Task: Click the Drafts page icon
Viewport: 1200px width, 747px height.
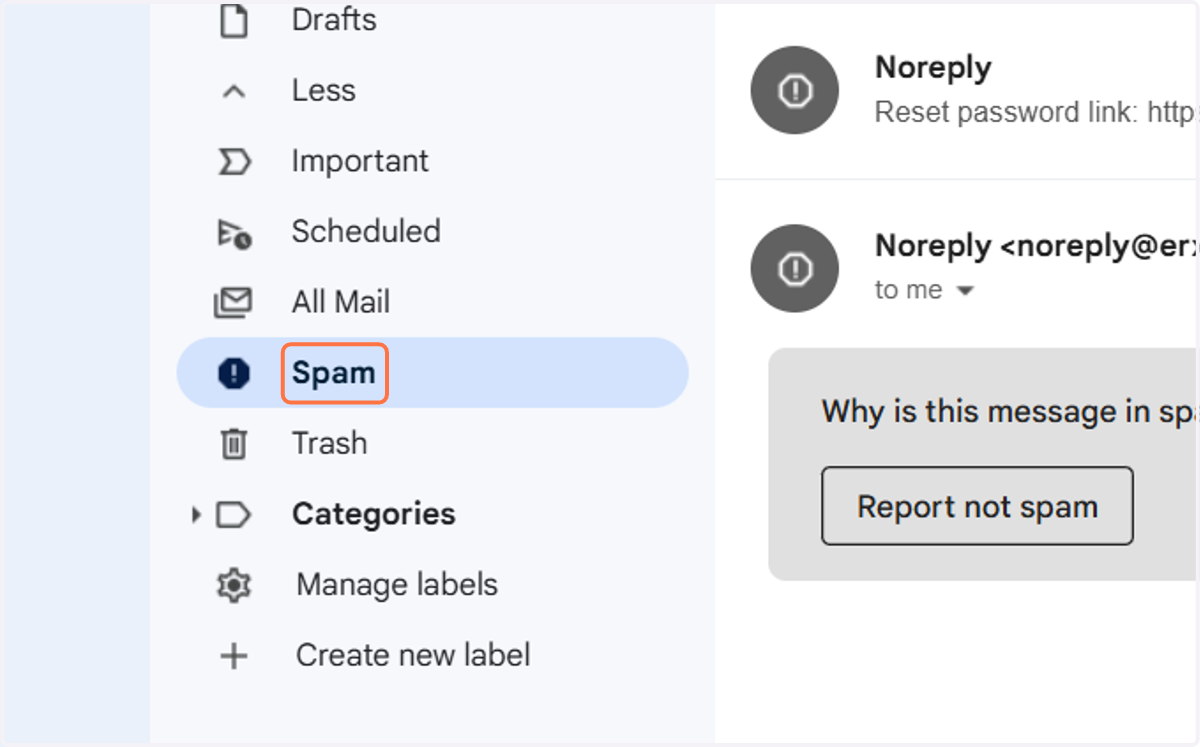Action: 233,20
